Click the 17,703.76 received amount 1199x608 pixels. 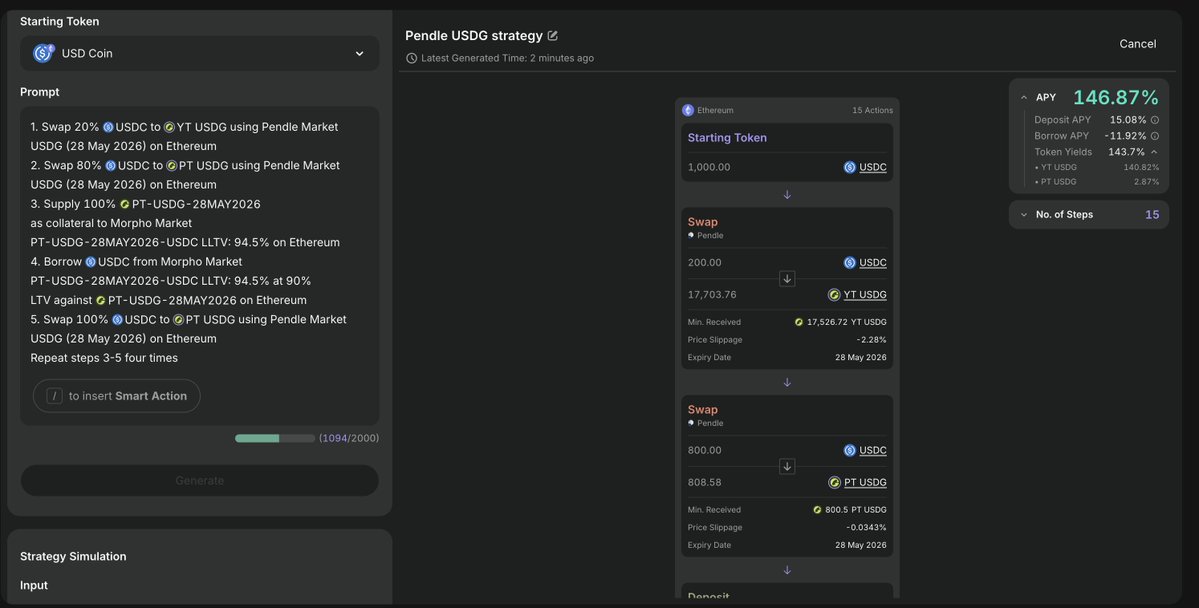coord(712,294)
